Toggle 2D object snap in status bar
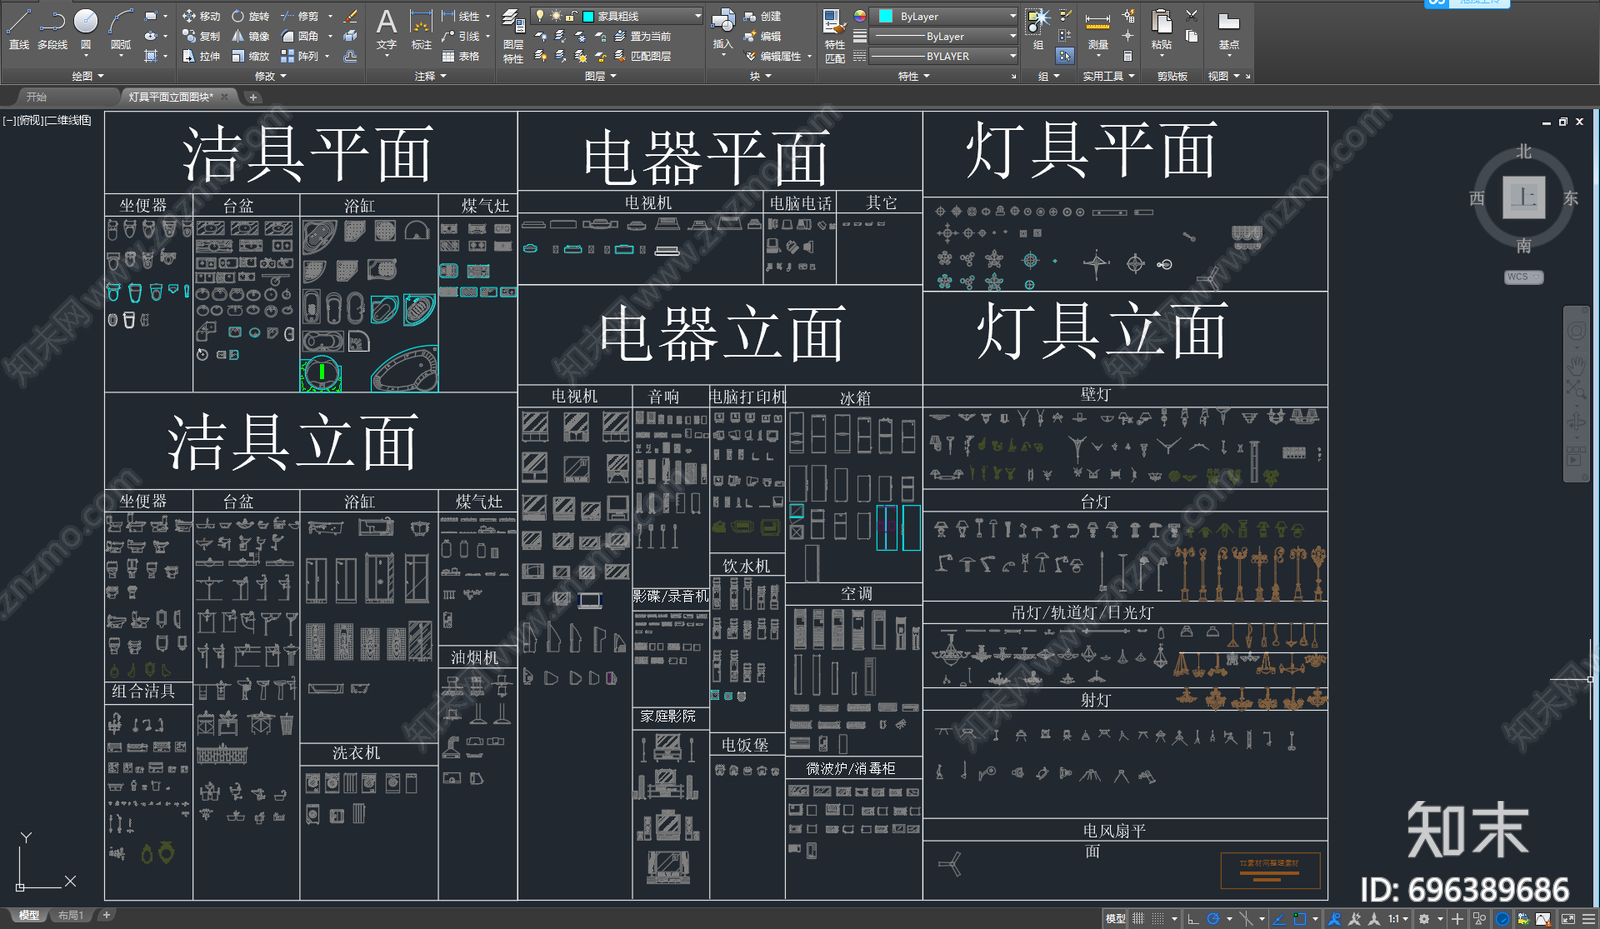 1299,918
